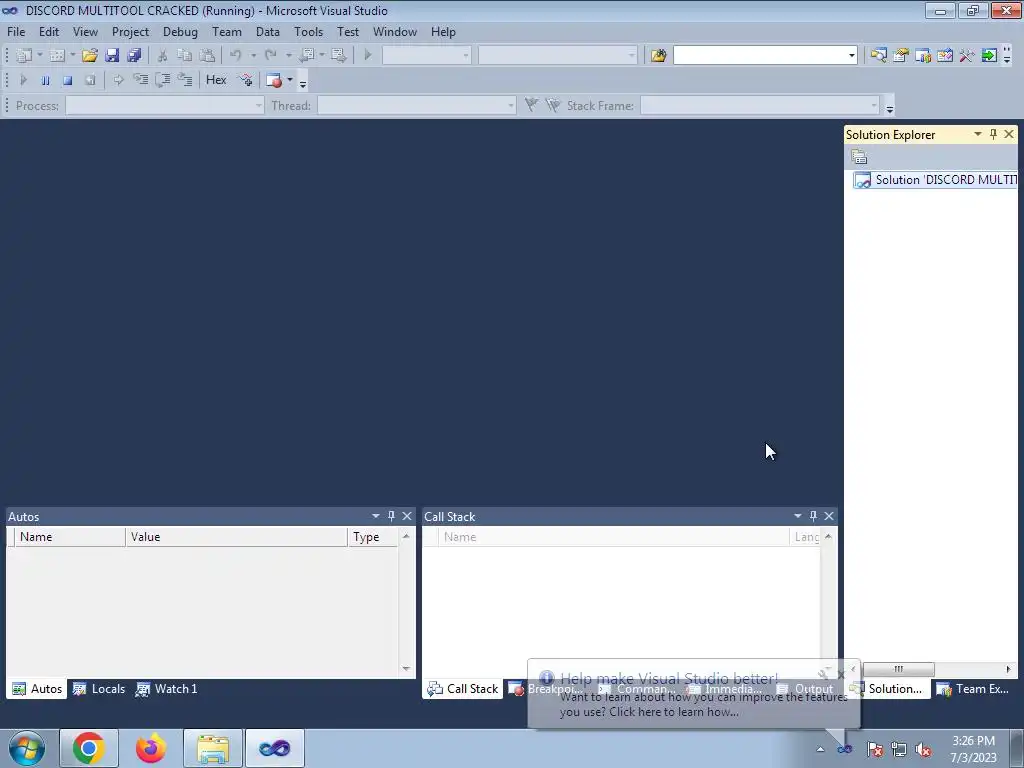This screenshot has height=768, width=1024.
Task: Click the Step Into icon
Action: (140, 80)
